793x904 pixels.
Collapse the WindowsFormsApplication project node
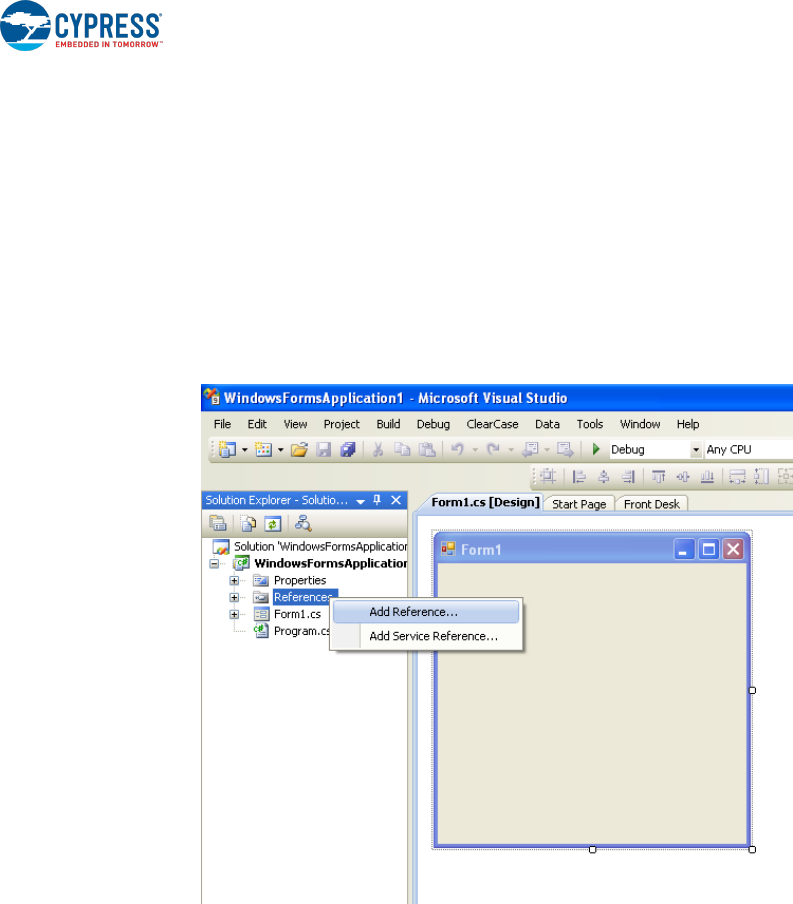click(214, 563)
